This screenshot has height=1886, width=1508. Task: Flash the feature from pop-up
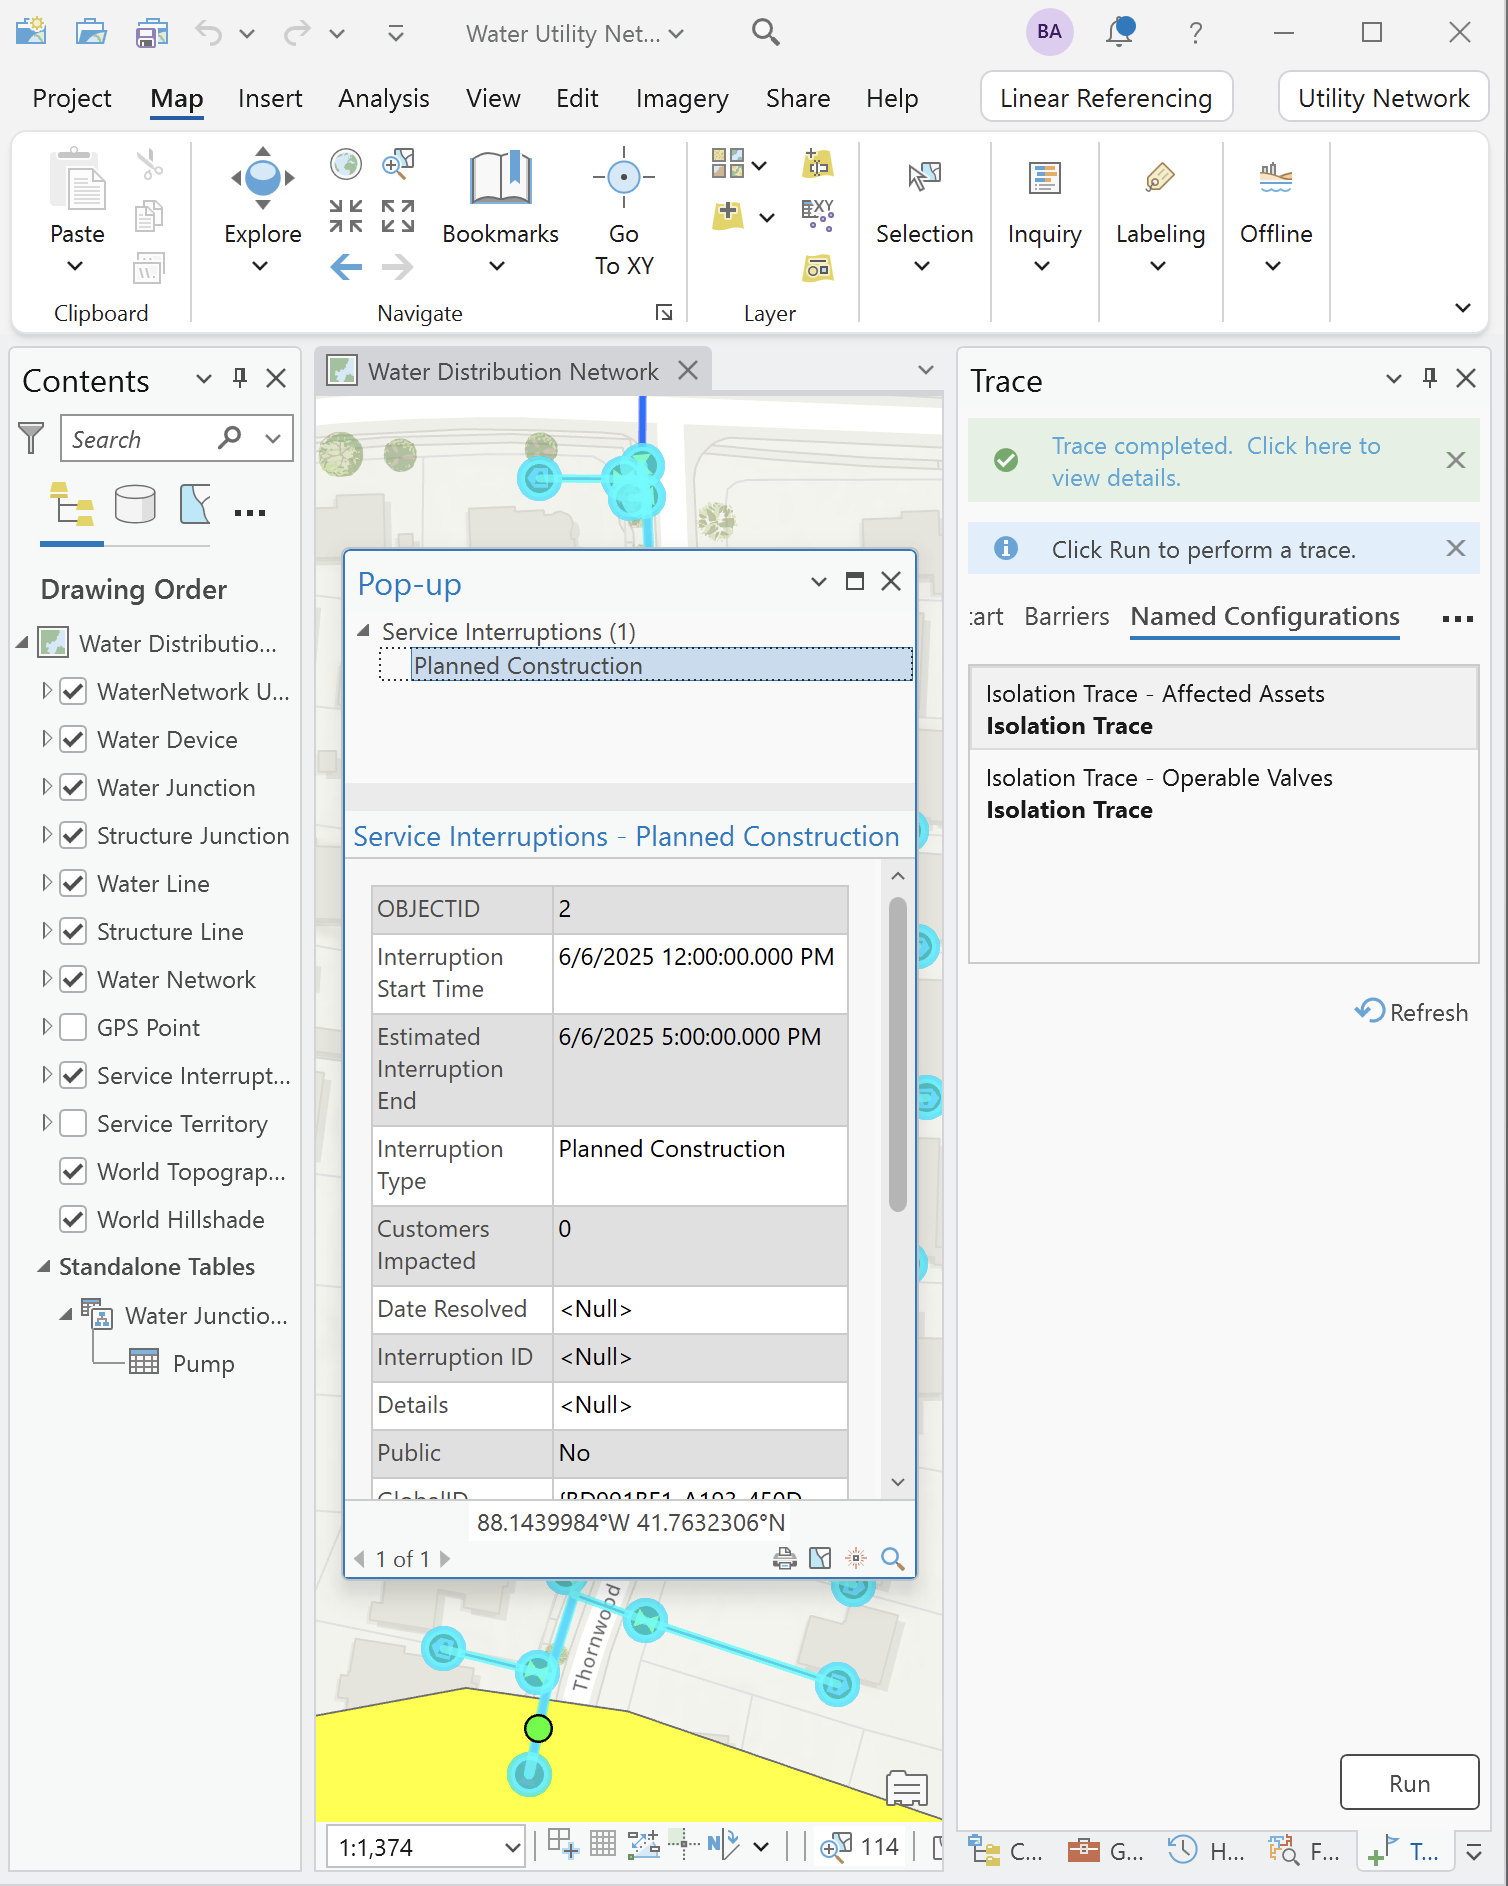(857, 1558)
